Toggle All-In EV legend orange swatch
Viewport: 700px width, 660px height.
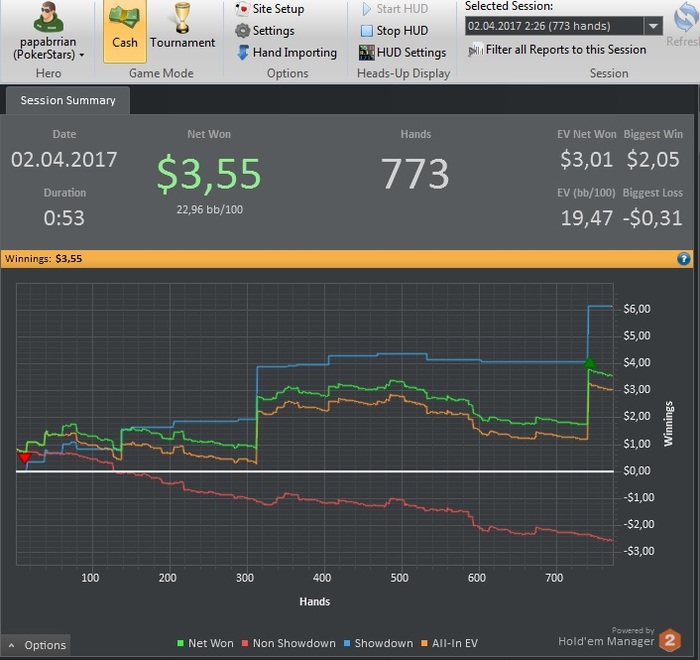coord(424,643)
